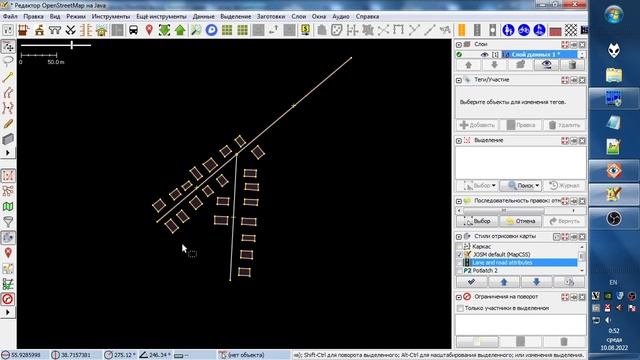
Task: Check the 'Только участники в выделении' checkbox
Action: click(460, 308)
